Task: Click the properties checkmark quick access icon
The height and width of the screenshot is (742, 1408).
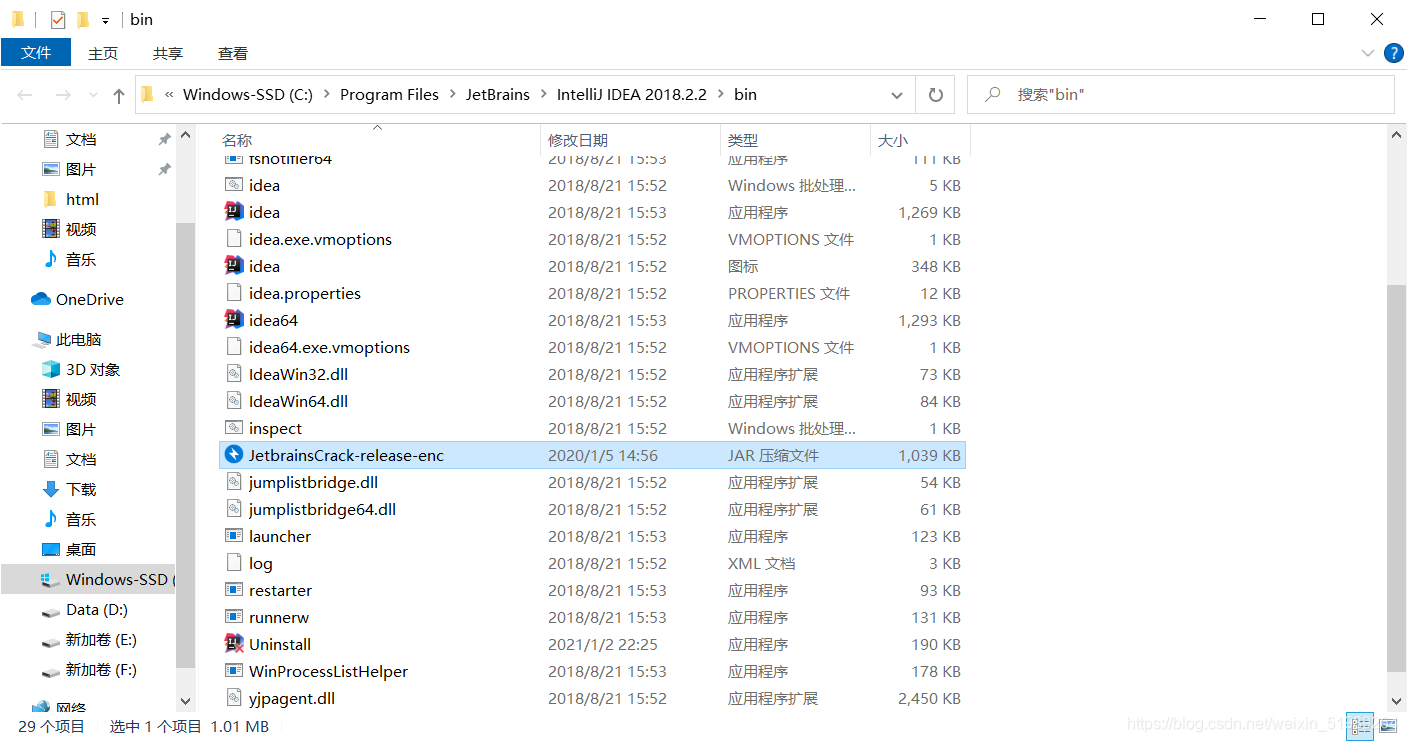Action: (57, 19)
